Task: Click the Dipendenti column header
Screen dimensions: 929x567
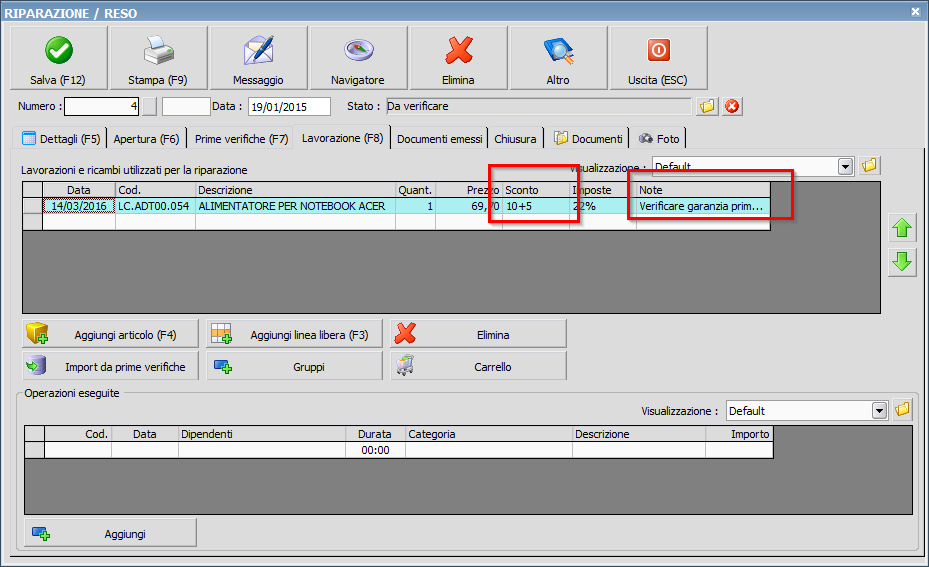Action: tap(262, 434)
